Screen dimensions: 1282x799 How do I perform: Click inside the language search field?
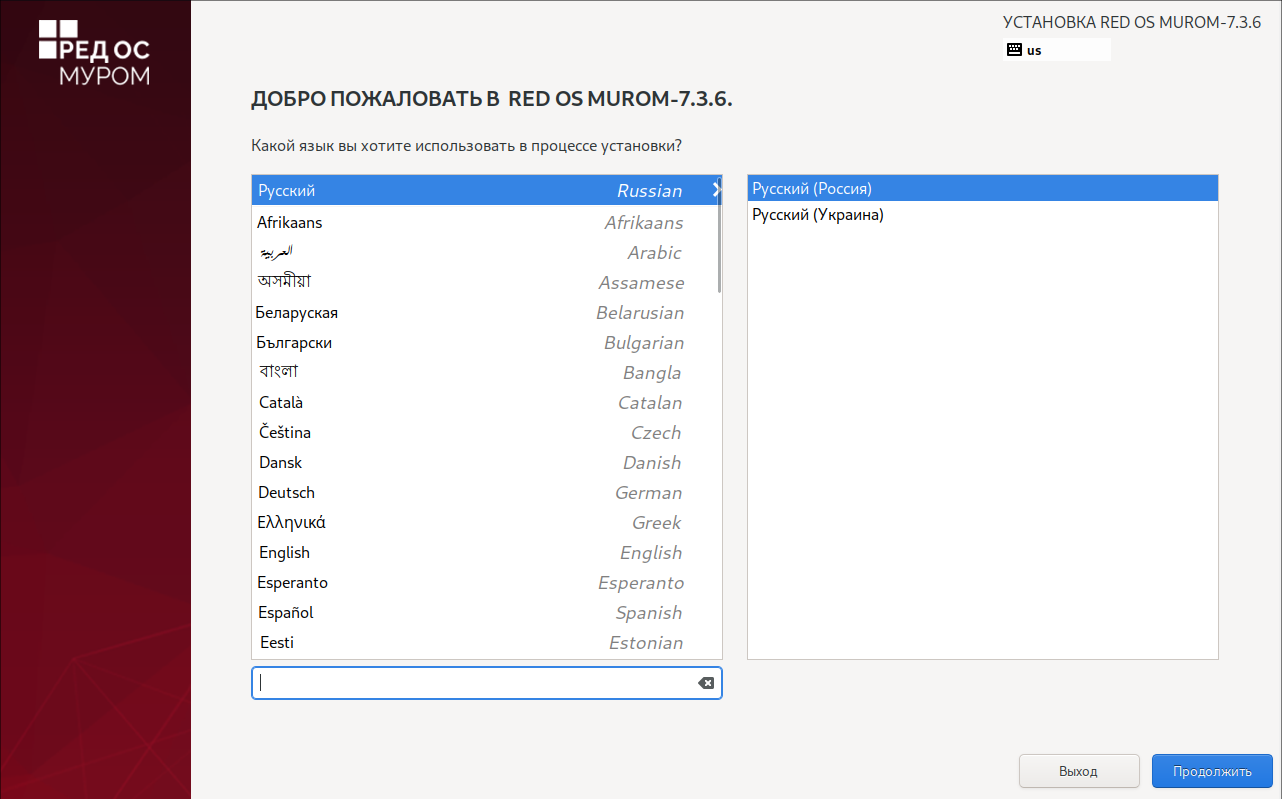click(x=470, y=683)
